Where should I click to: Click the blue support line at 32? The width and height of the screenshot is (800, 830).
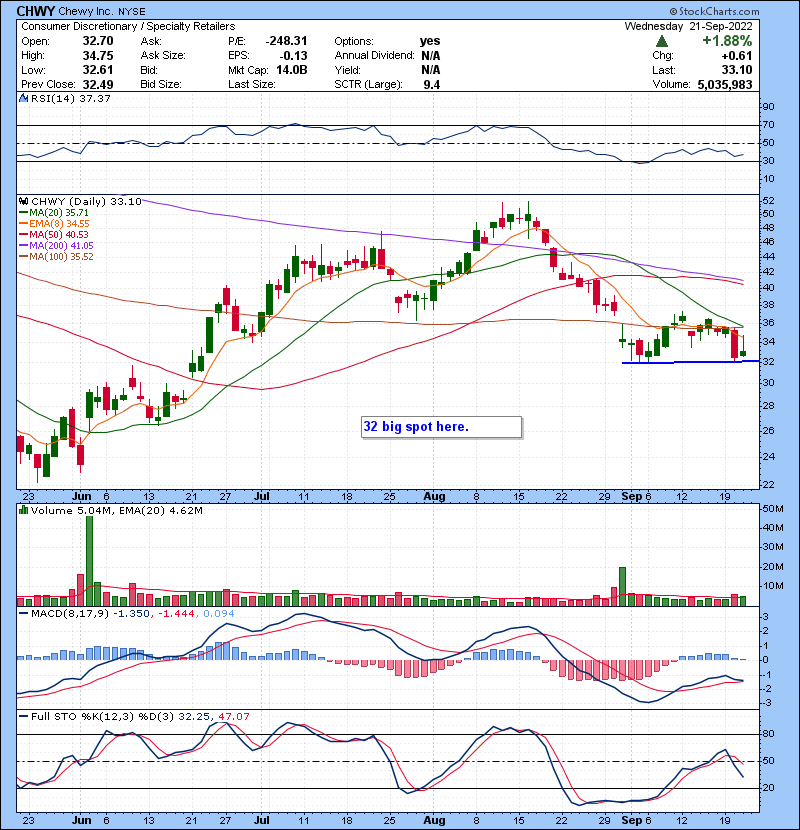pos(690,362)
